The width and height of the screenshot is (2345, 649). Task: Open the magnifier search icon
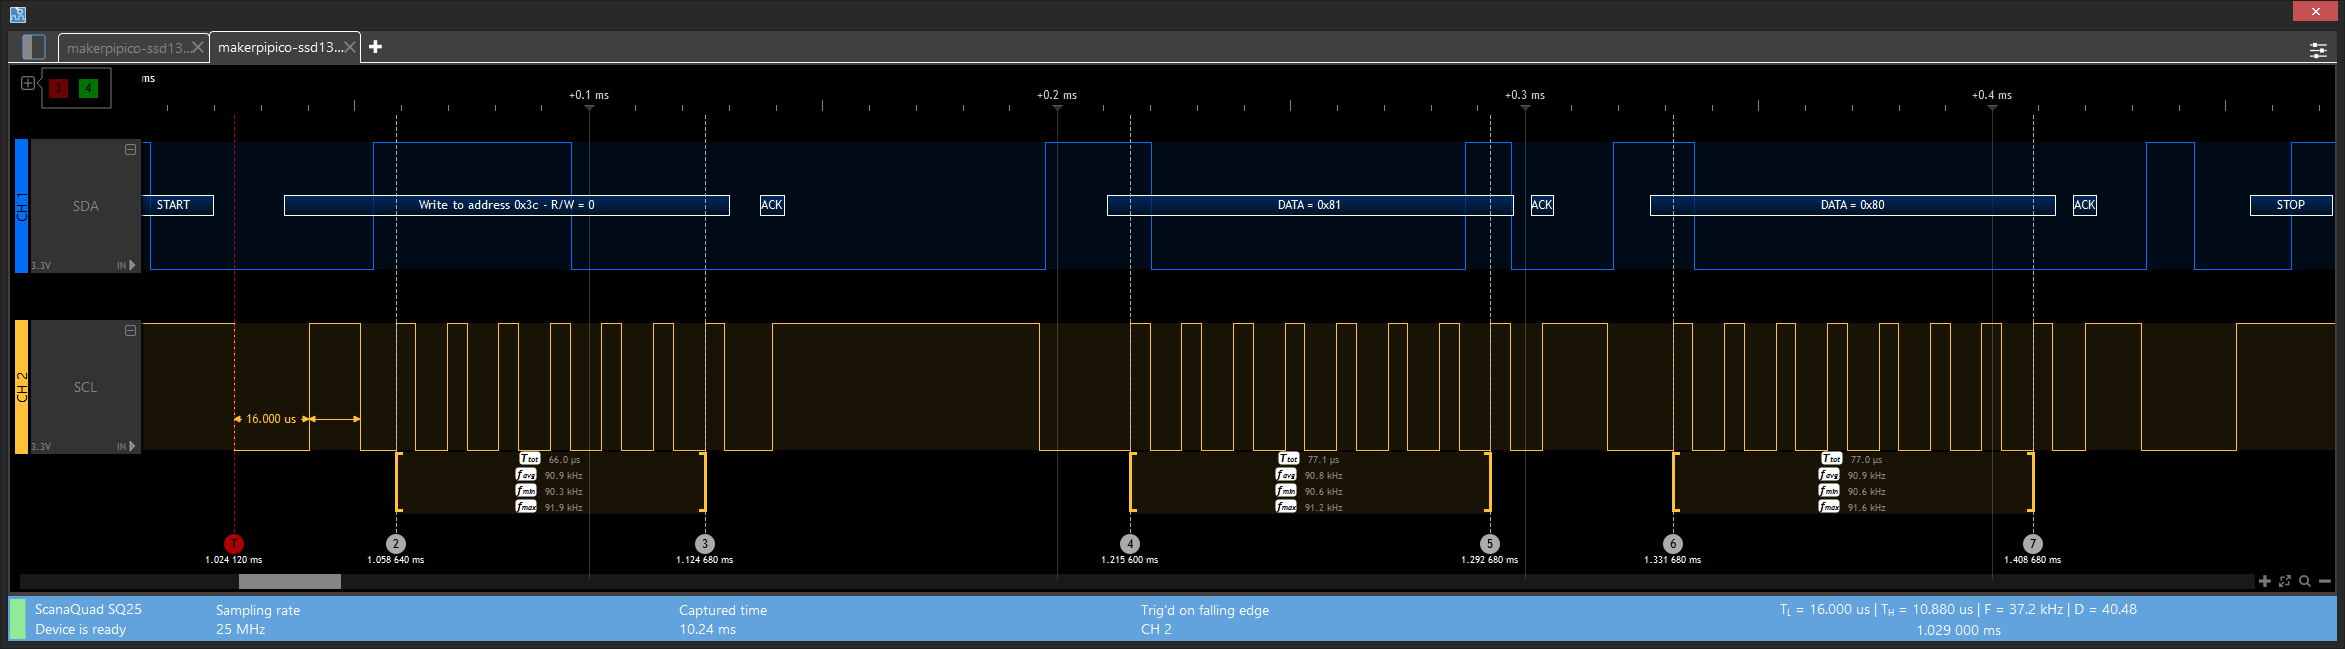coord(2305,581)
